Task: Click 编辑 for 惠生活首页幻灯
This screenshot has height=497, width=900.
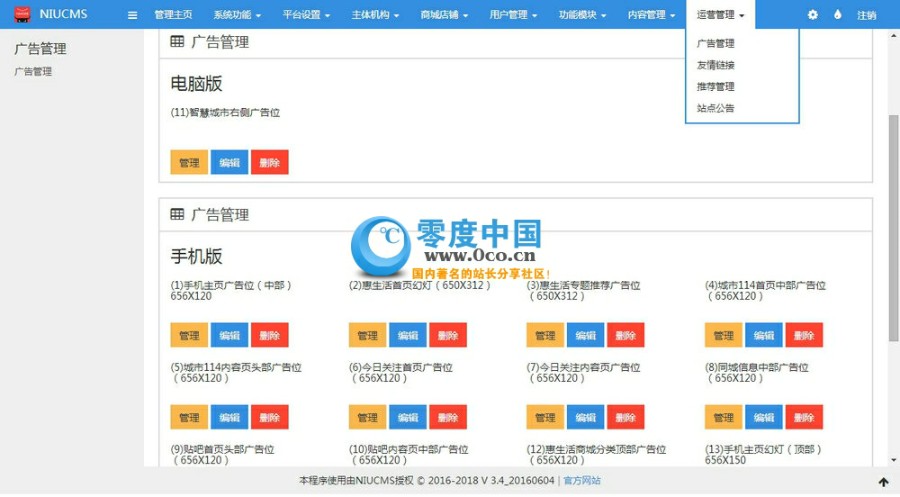Action: [x=408, y=335]
